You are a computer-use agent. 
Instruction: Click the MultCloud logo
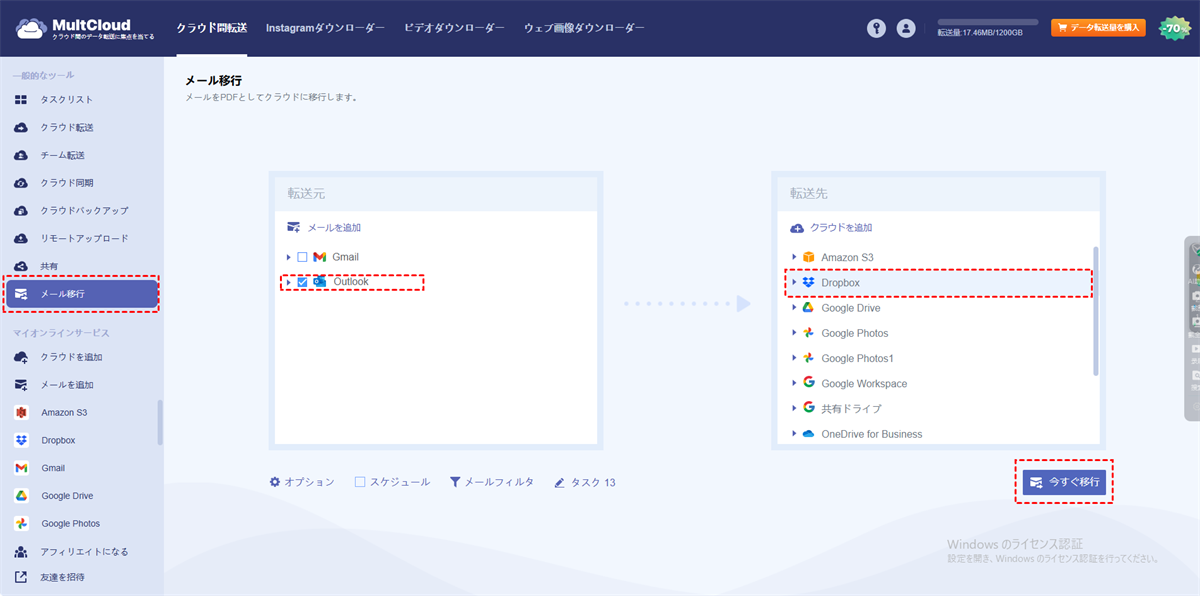click(86, 28)
